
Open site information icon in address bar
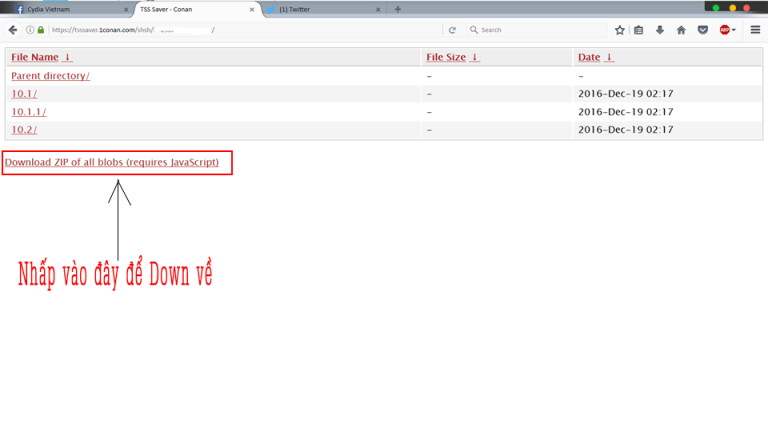pos(30,30)
